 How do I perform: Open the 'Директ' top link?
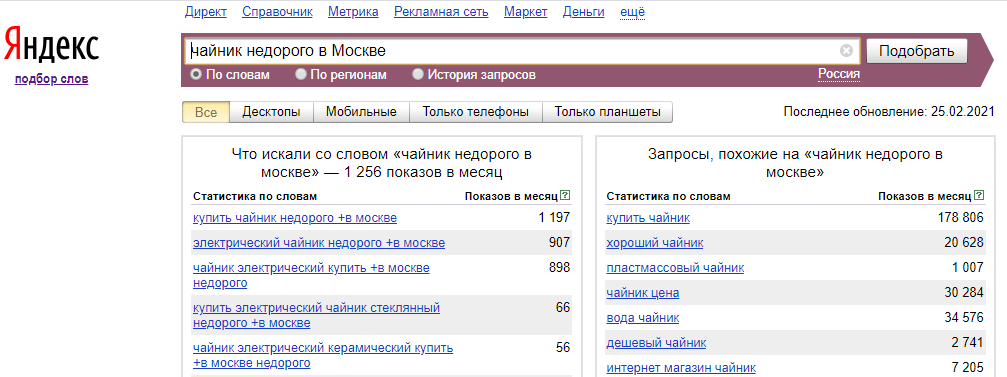tap(206, 12)
